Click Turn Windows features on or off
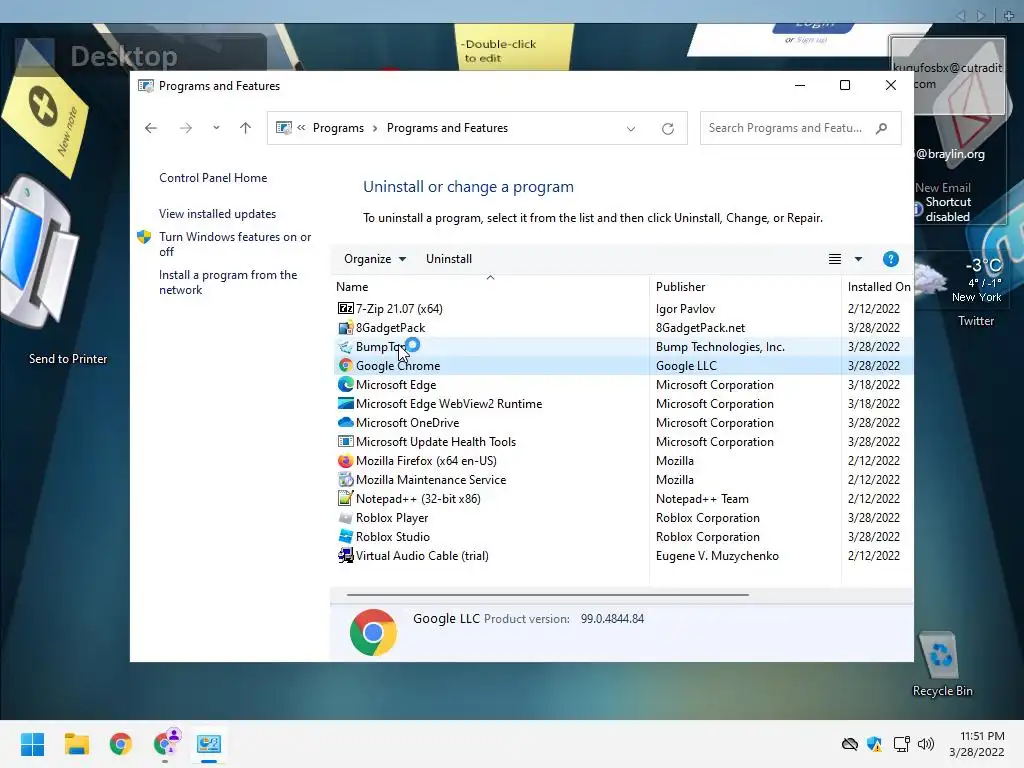1024x768 pixels. [235, 244]
